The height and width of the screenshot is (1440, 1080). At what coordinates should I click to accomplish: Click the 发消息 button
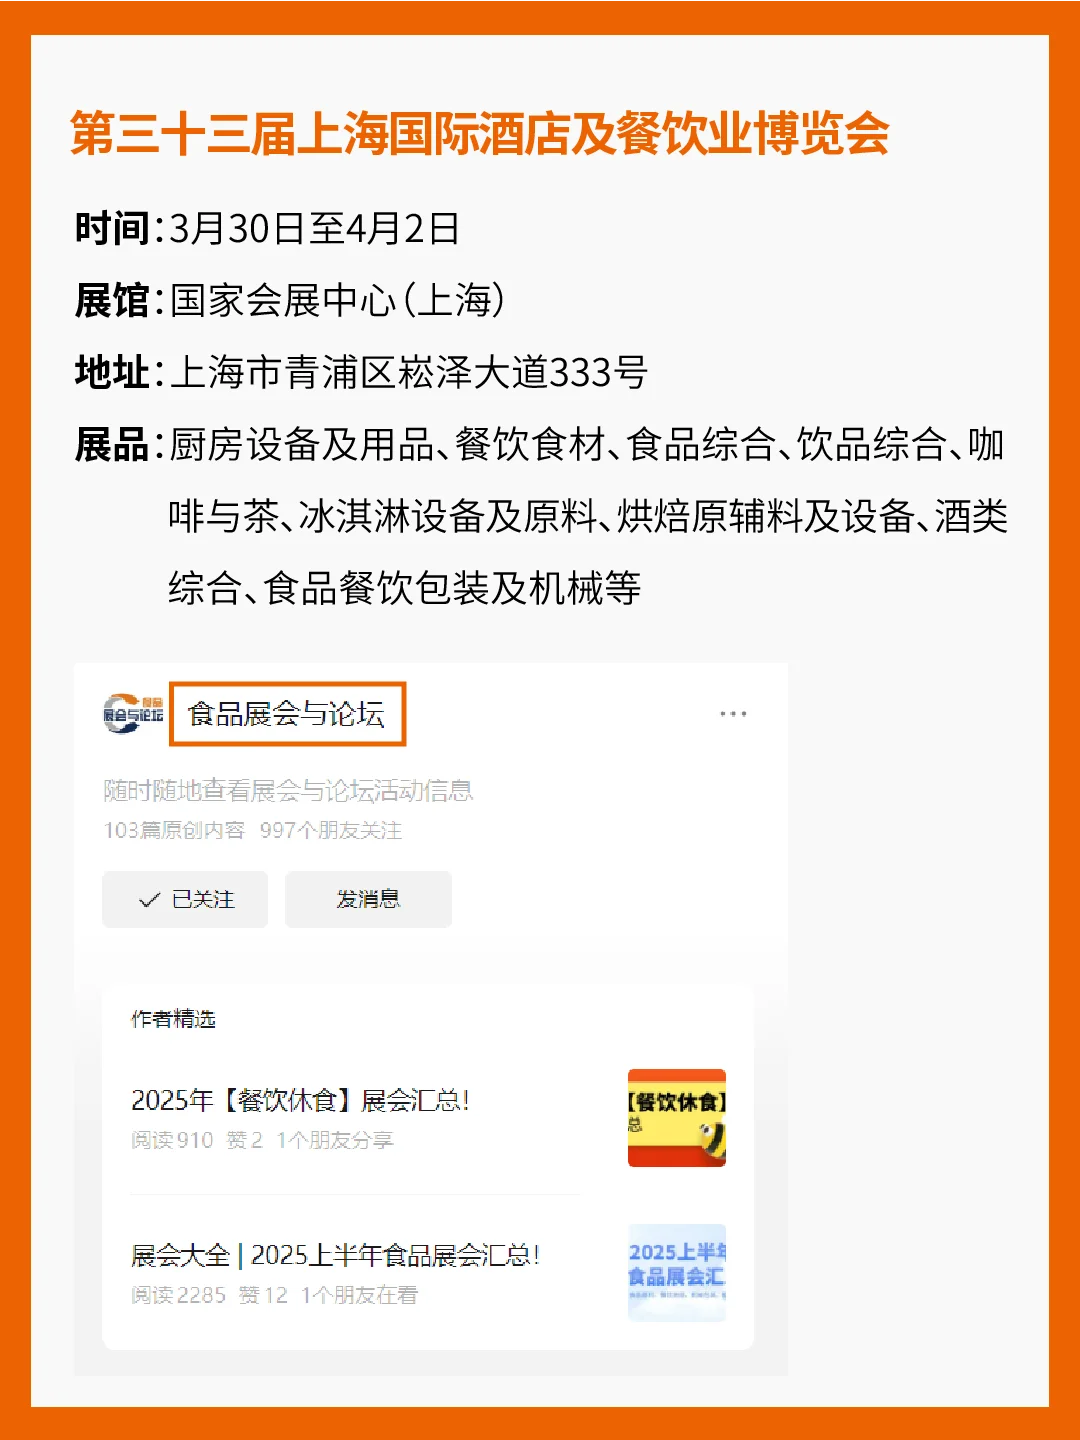[368, 899]
